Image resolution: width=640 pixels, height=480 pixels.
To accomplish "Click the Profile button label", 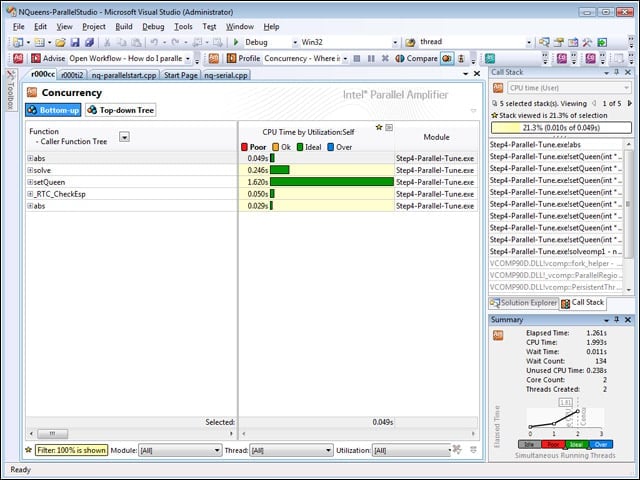I will pos(249,58).
